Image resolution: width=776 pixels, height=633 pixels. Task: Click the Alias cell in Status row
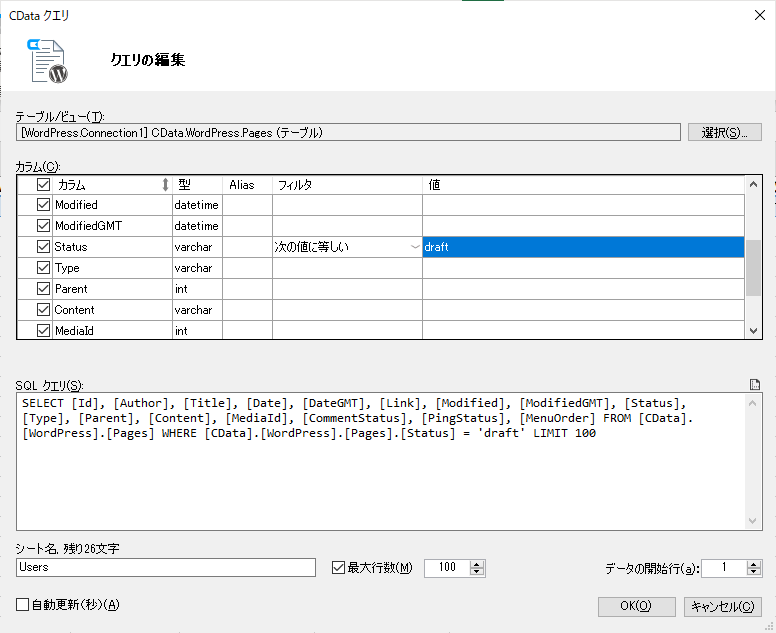pyautogui.click(x=247, y=247)
